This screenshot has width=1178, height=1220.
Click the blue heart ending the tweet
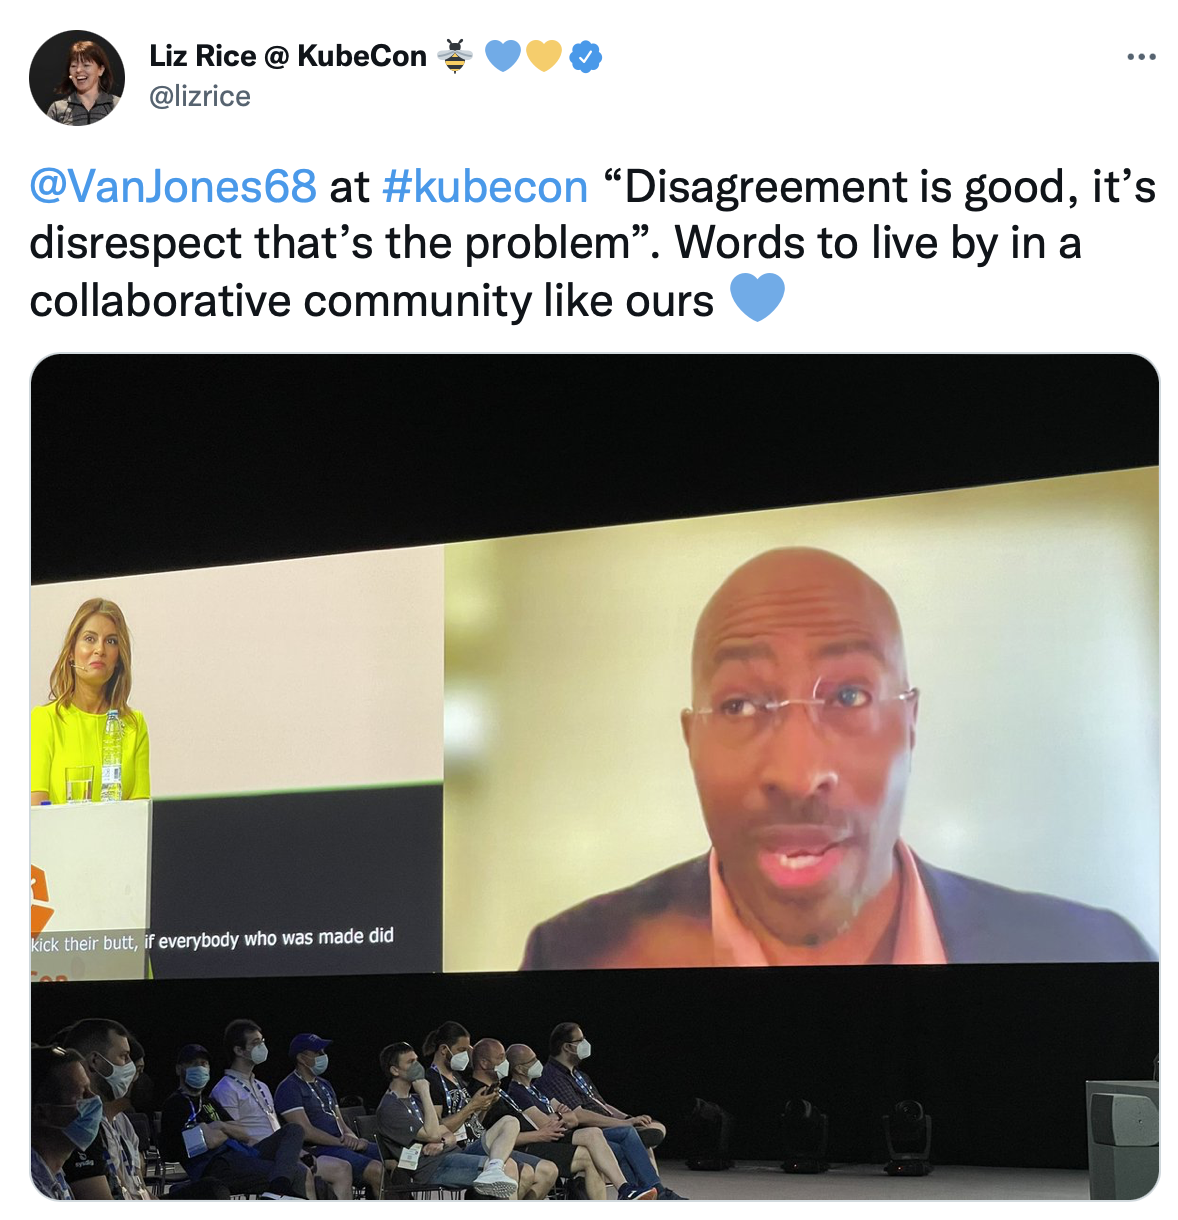757,299
